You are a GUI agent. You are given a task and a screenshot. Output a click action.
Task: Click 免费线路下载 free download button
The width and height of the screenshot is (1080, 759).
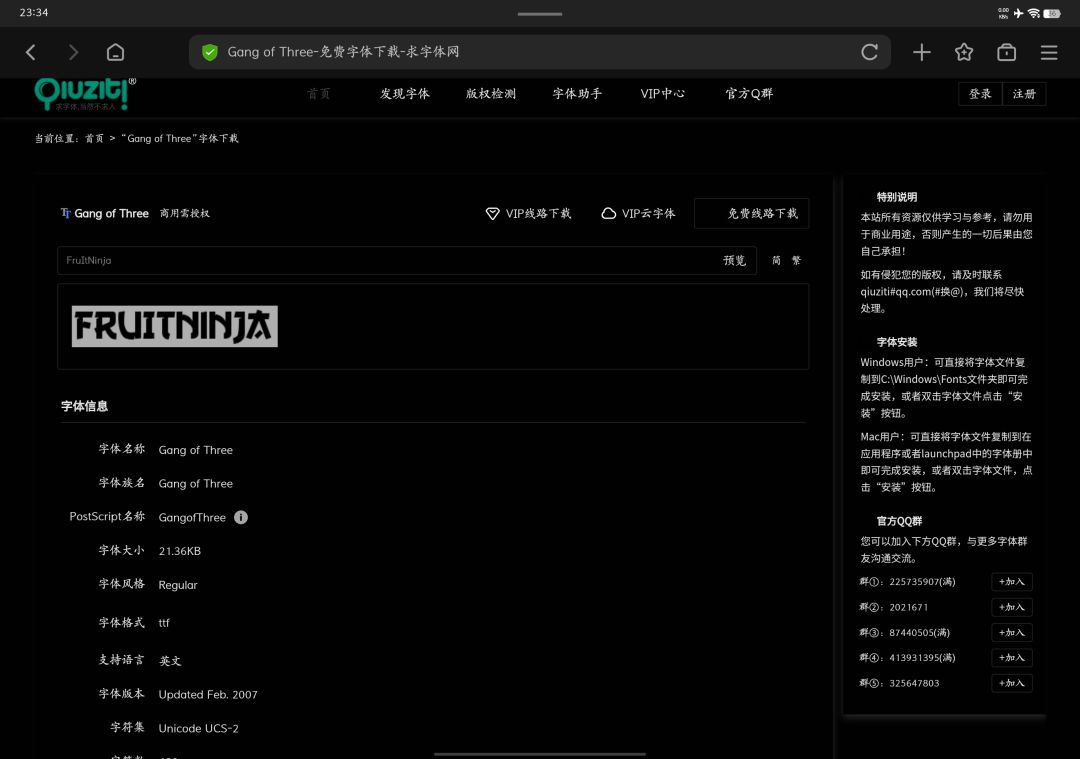point(751,214)
